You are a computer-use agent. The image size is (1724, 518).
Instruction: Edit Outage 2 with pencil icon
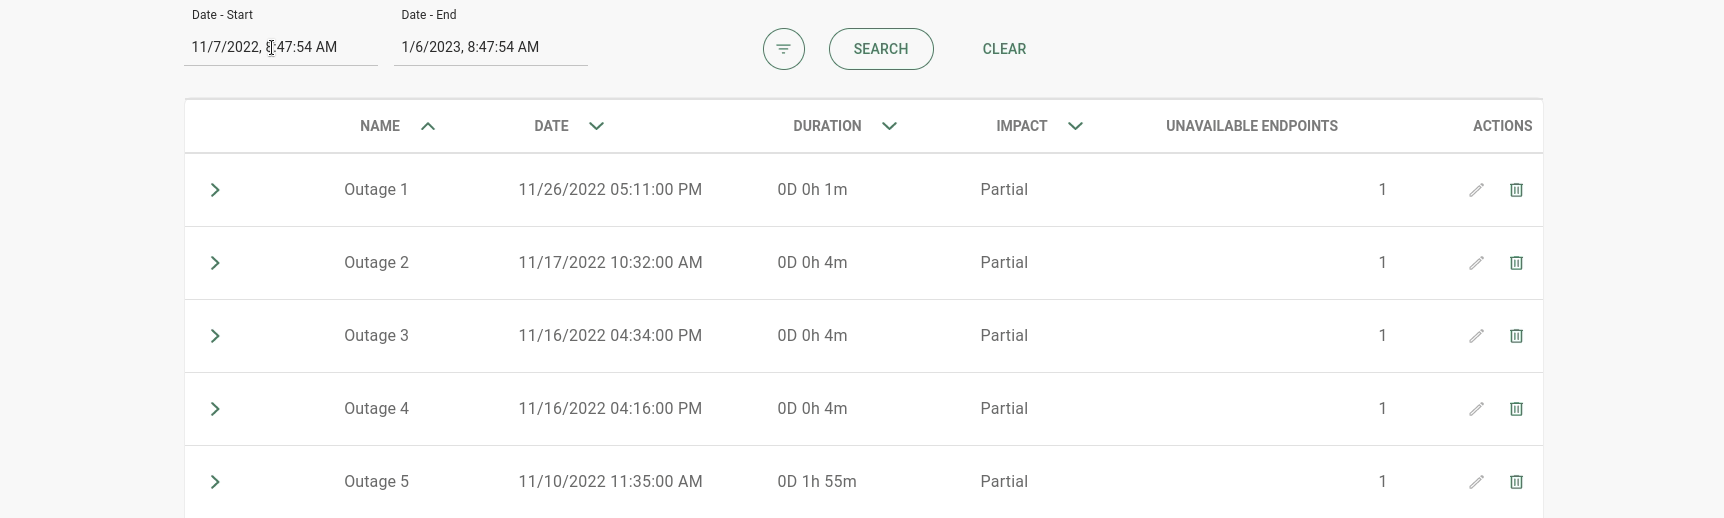(x=1476, y=263)
